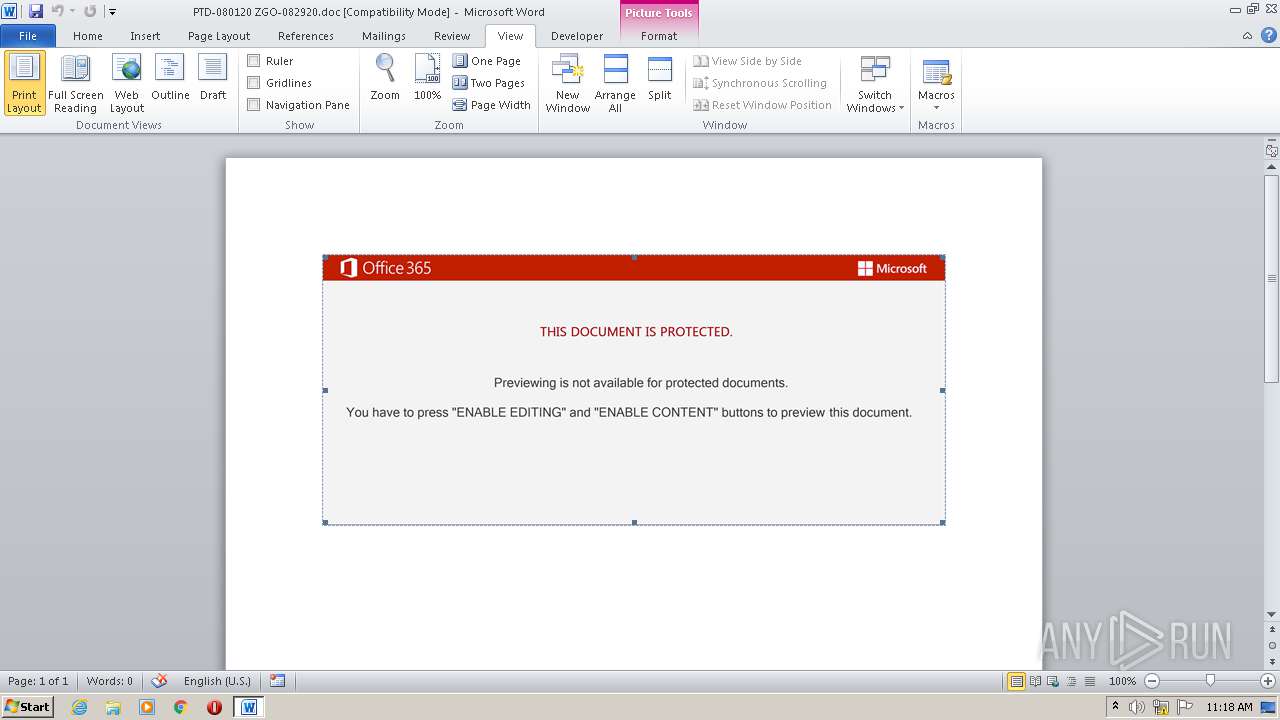
Task: Click the scroll down arrow
Action: (x=1272, y=615)
